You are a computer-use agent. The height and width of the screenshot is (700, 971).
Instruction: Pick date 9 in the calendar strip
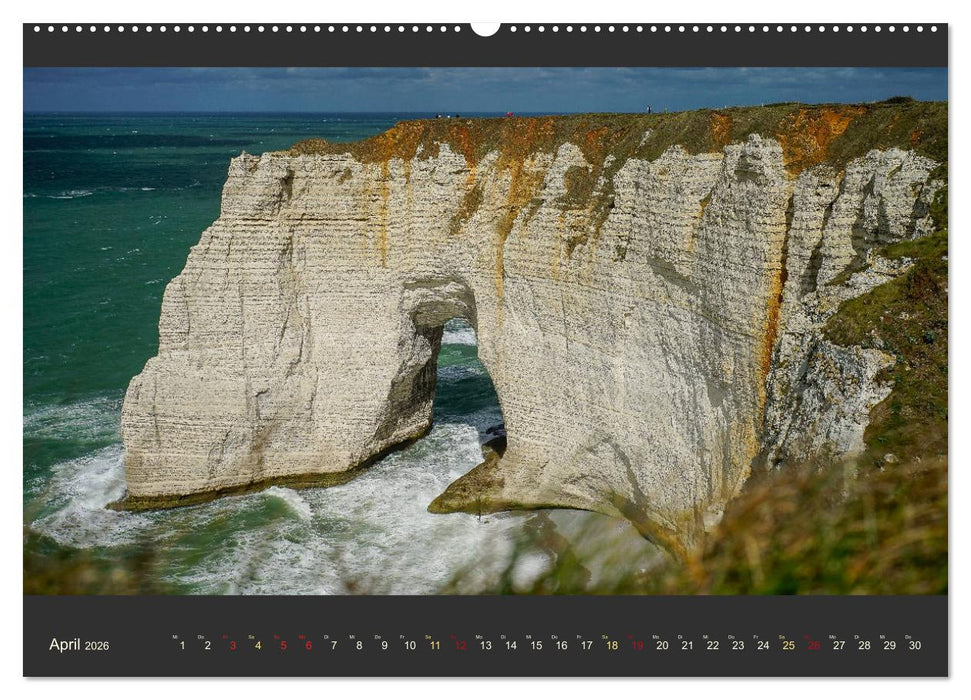coord(384,646)
